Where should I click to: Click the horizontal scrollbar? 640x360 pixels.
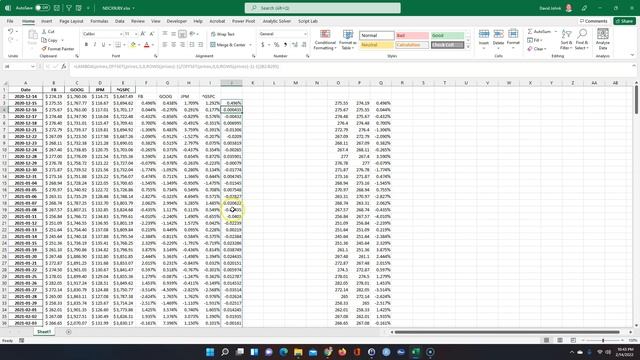(x=507, y=332)
